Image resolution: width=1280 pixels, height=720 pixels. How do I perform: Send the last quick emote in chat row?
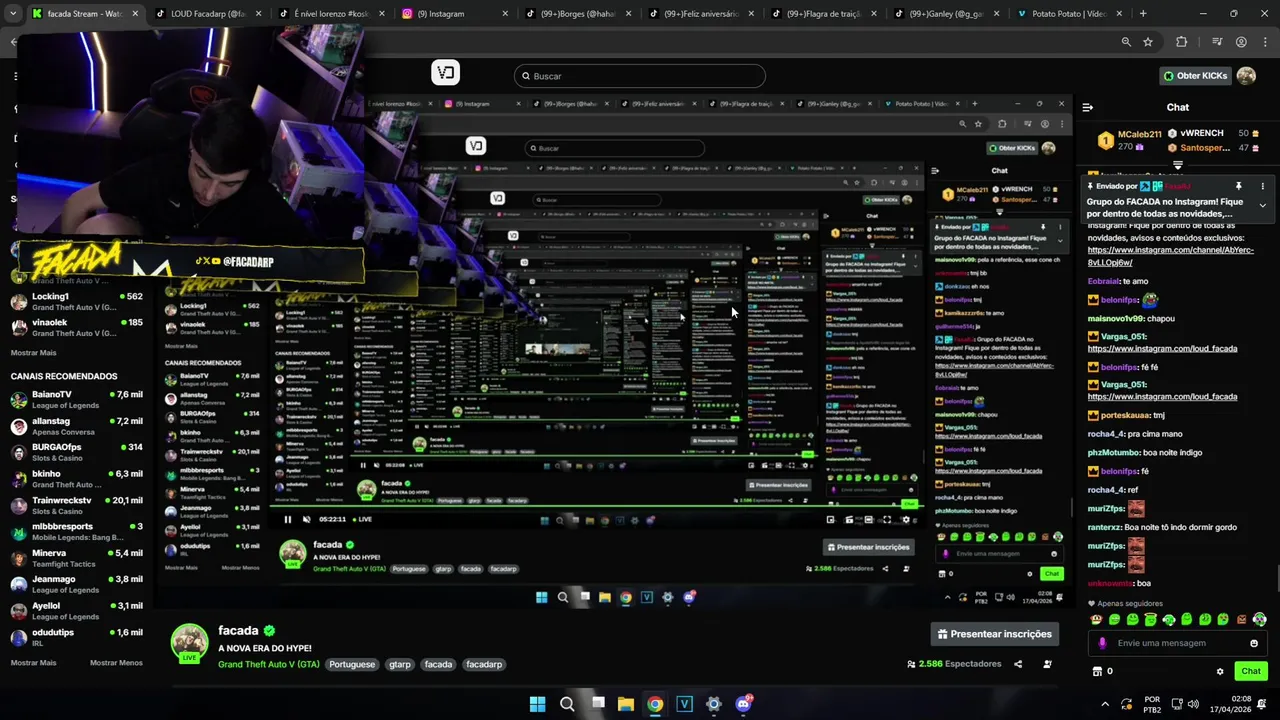pyautogui.click(x=1259, y=620)
